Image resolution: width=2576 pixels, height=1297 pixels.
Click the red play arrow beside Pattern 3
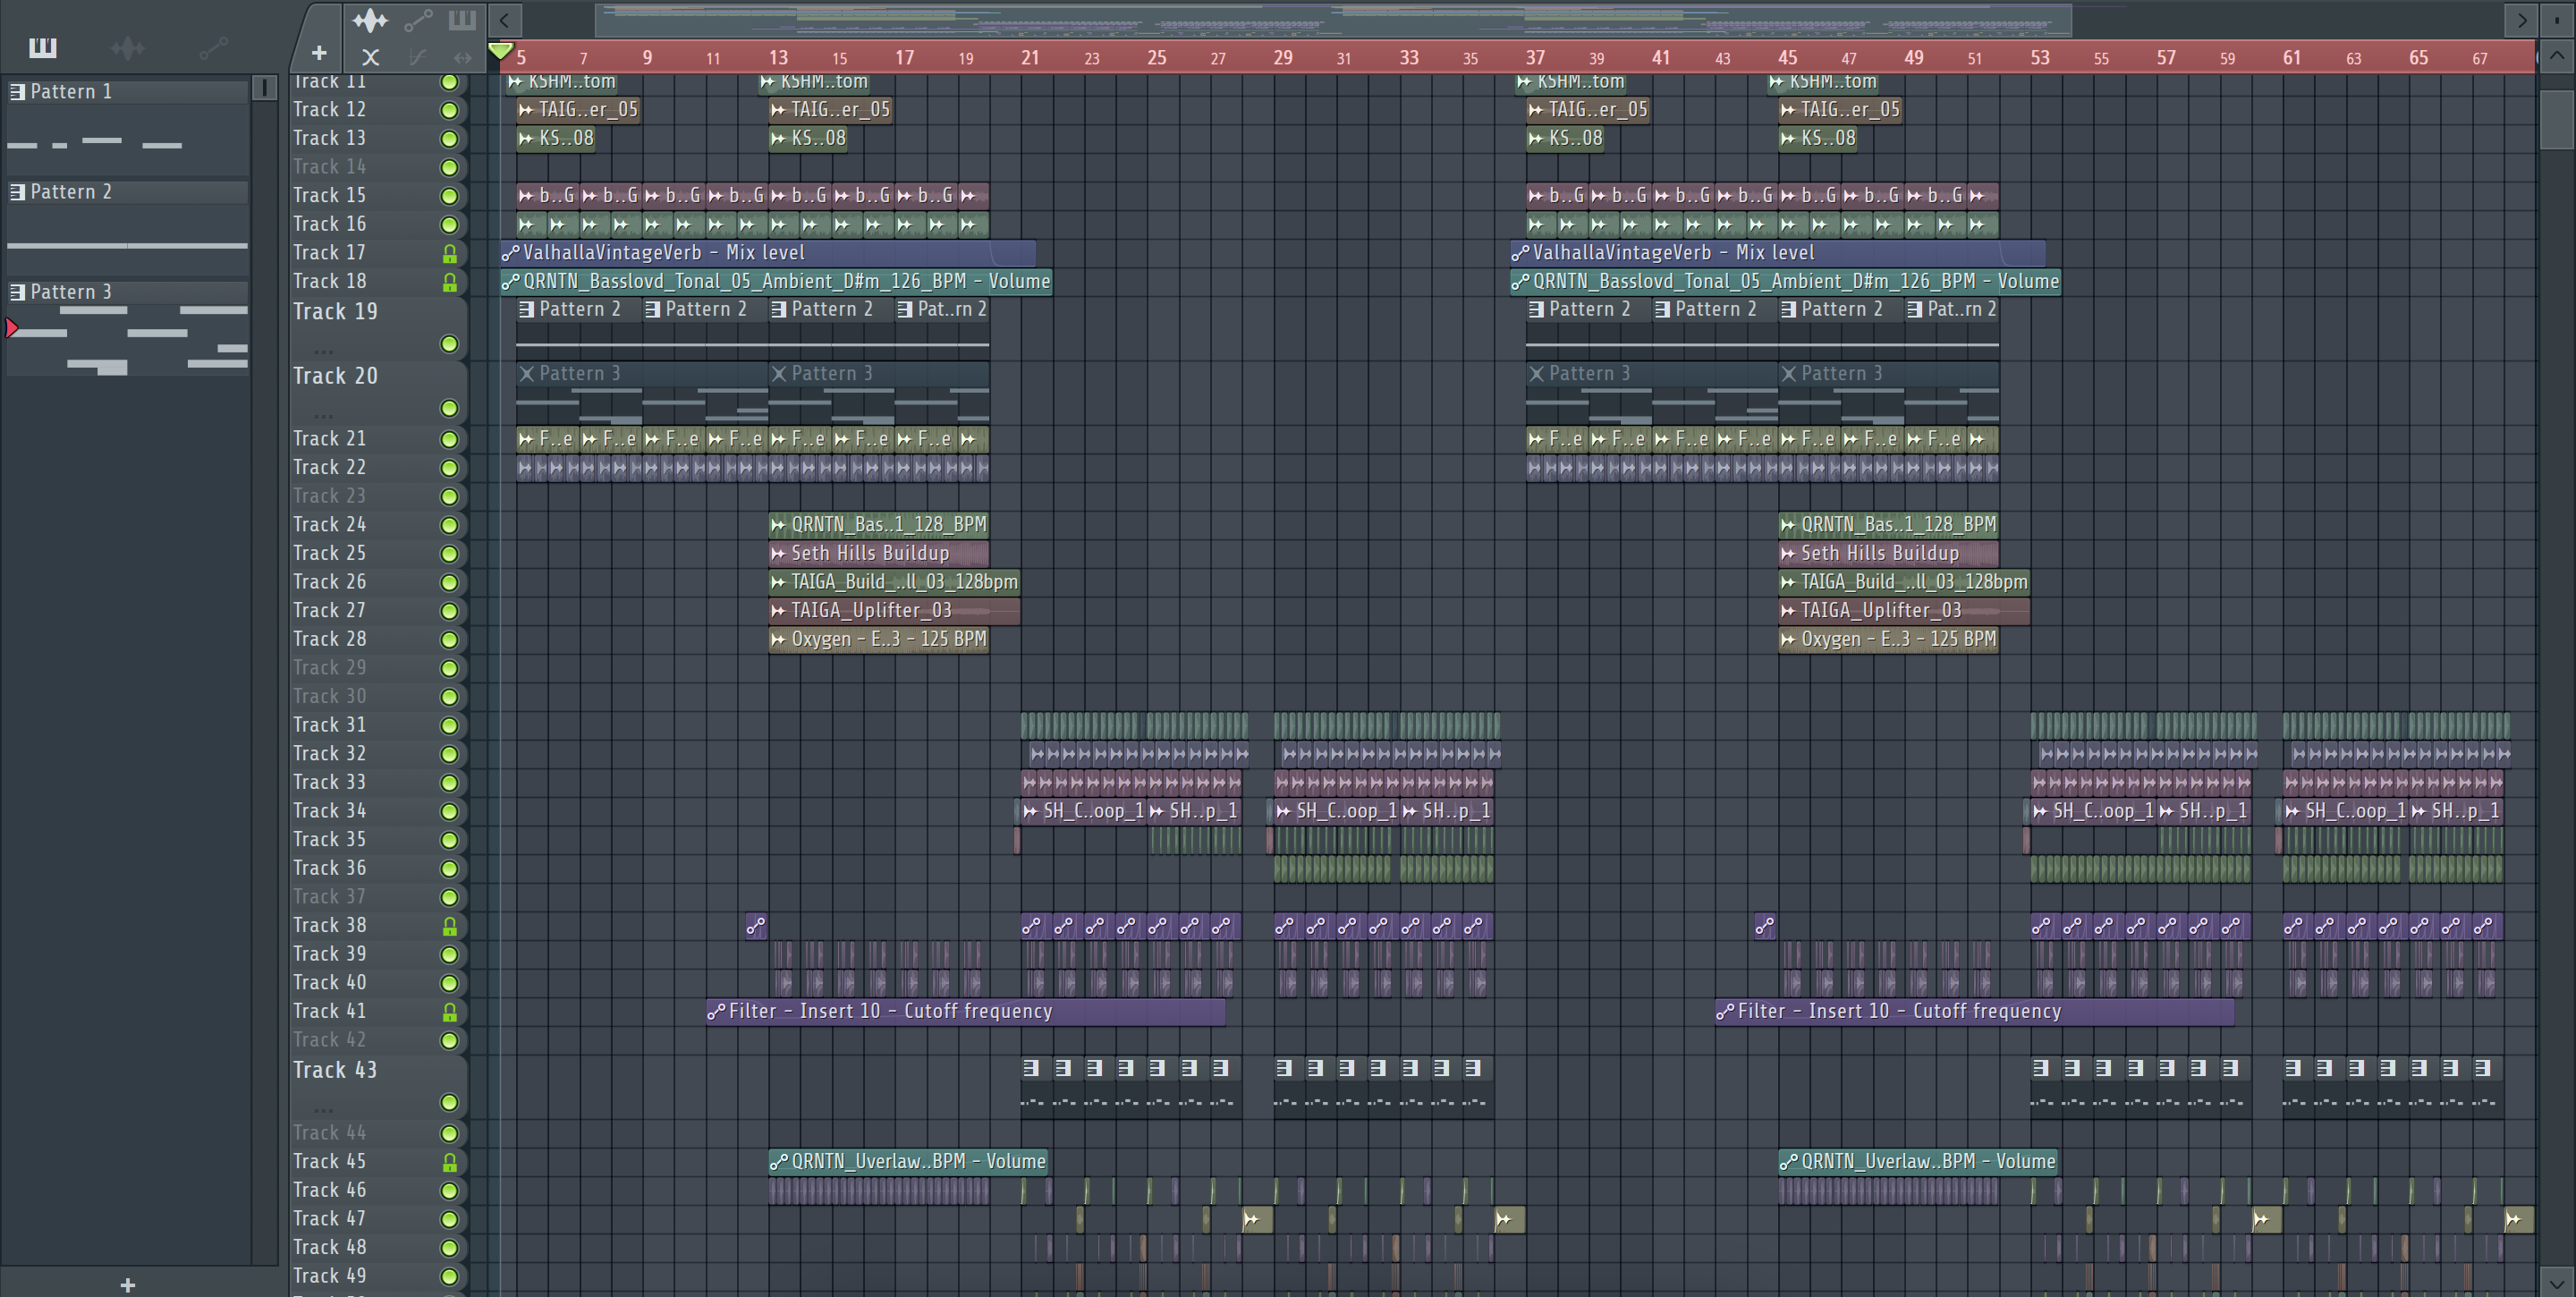click(12, 327)
